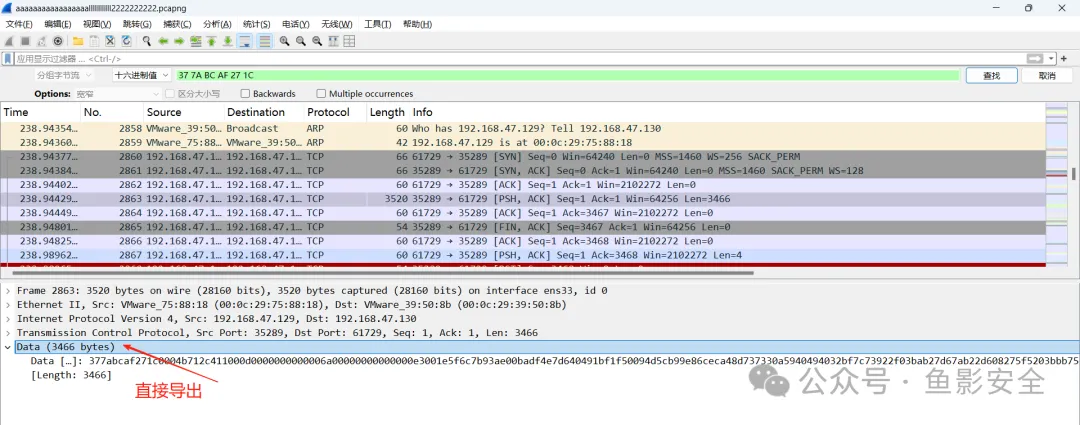Open the 宽窄 Options dropdown
Viewport: 1080px width, 425px height.
(117, 94)
